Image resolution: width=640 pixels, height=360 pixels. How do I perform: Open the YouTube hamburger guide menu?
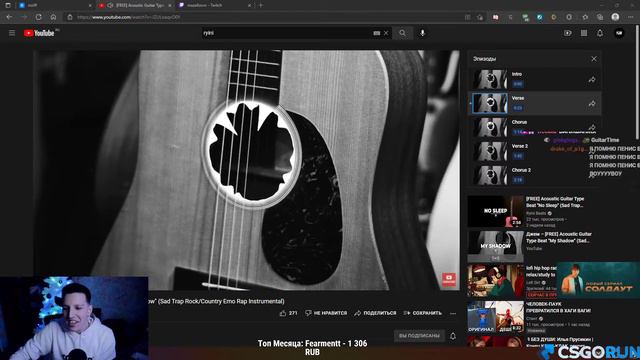[12, 33]
